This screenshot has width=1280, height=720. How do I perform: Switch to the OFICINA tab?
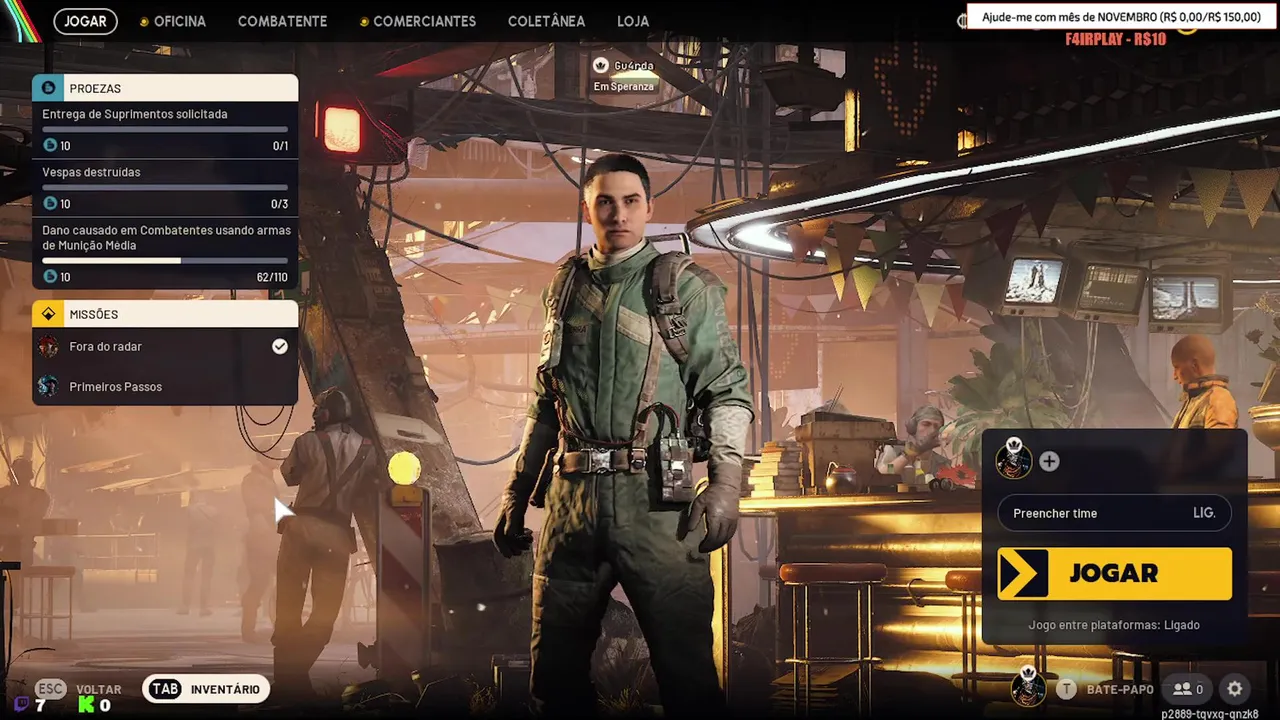pyautogui.click(x=180, y=21)
